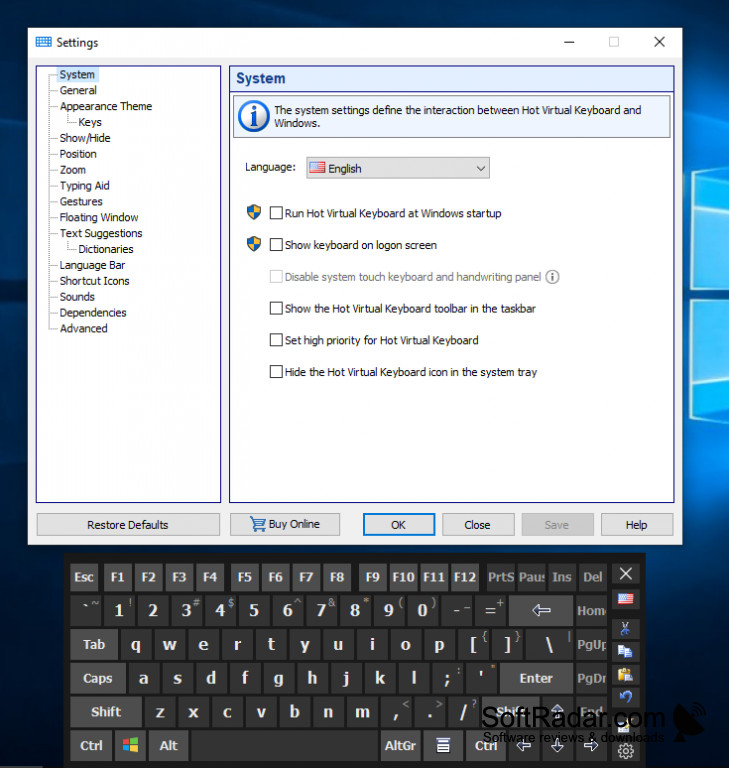
Task: Click shield icon next to Windows startup option
Action: [254, 212]
